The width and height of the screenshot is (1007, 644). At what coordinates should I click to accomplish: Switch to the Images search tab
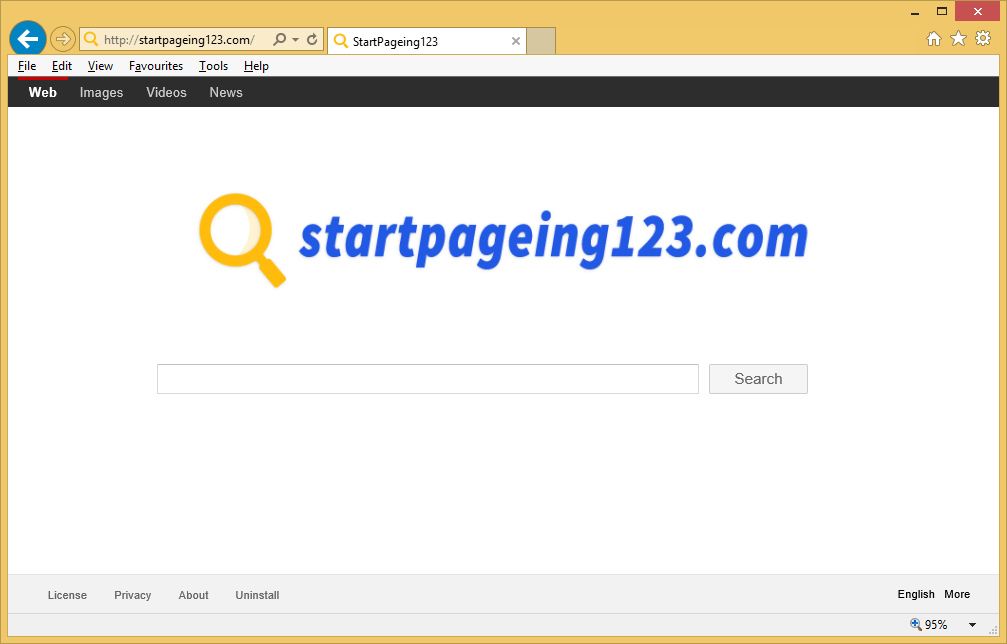tap(101, 92)
